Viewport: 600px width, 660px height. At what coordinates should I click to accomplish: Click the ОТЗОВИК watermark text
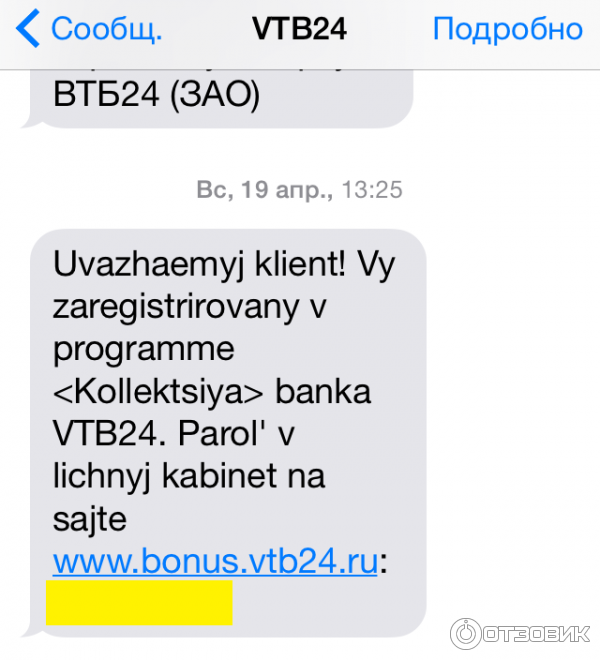coord(536,634)
